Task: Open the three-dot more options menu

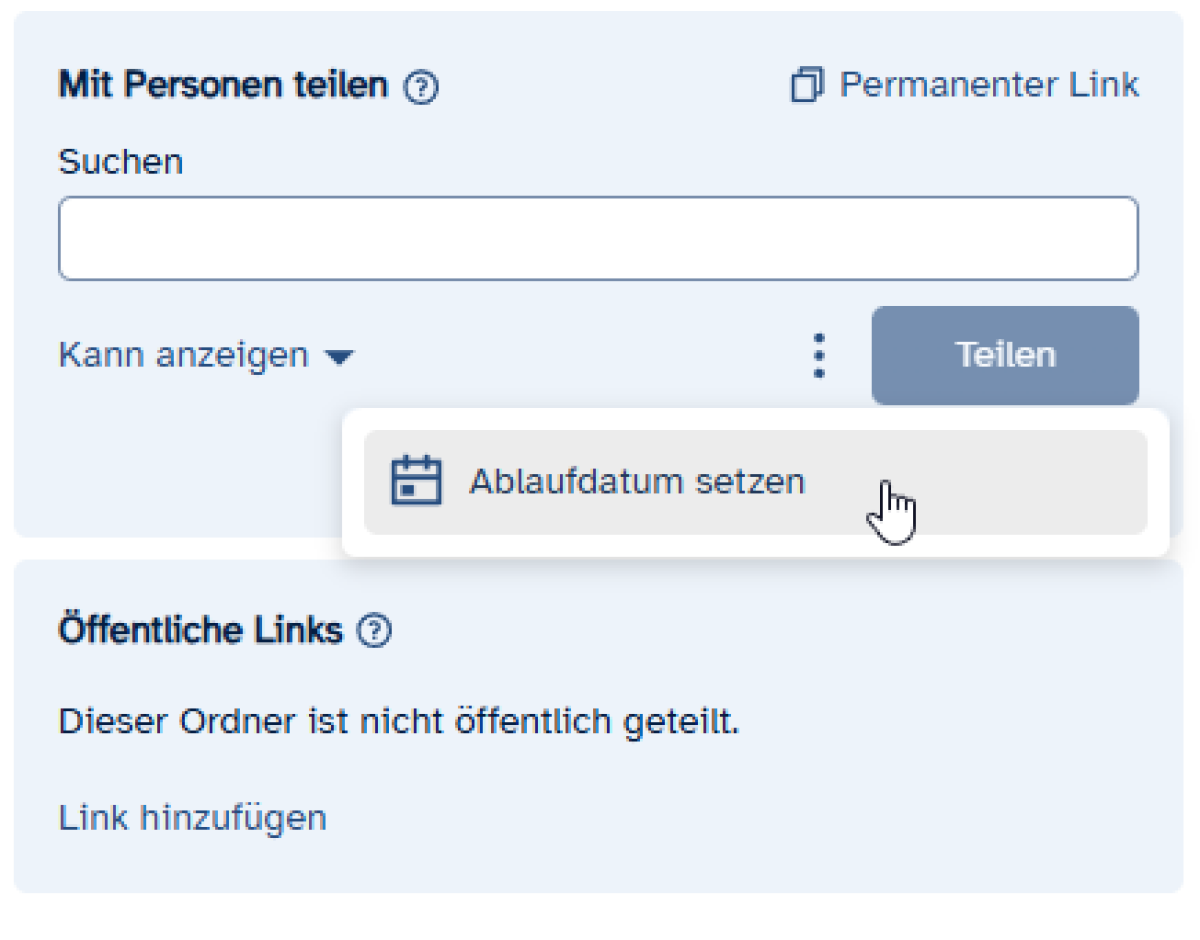Action: coord(819,356)
